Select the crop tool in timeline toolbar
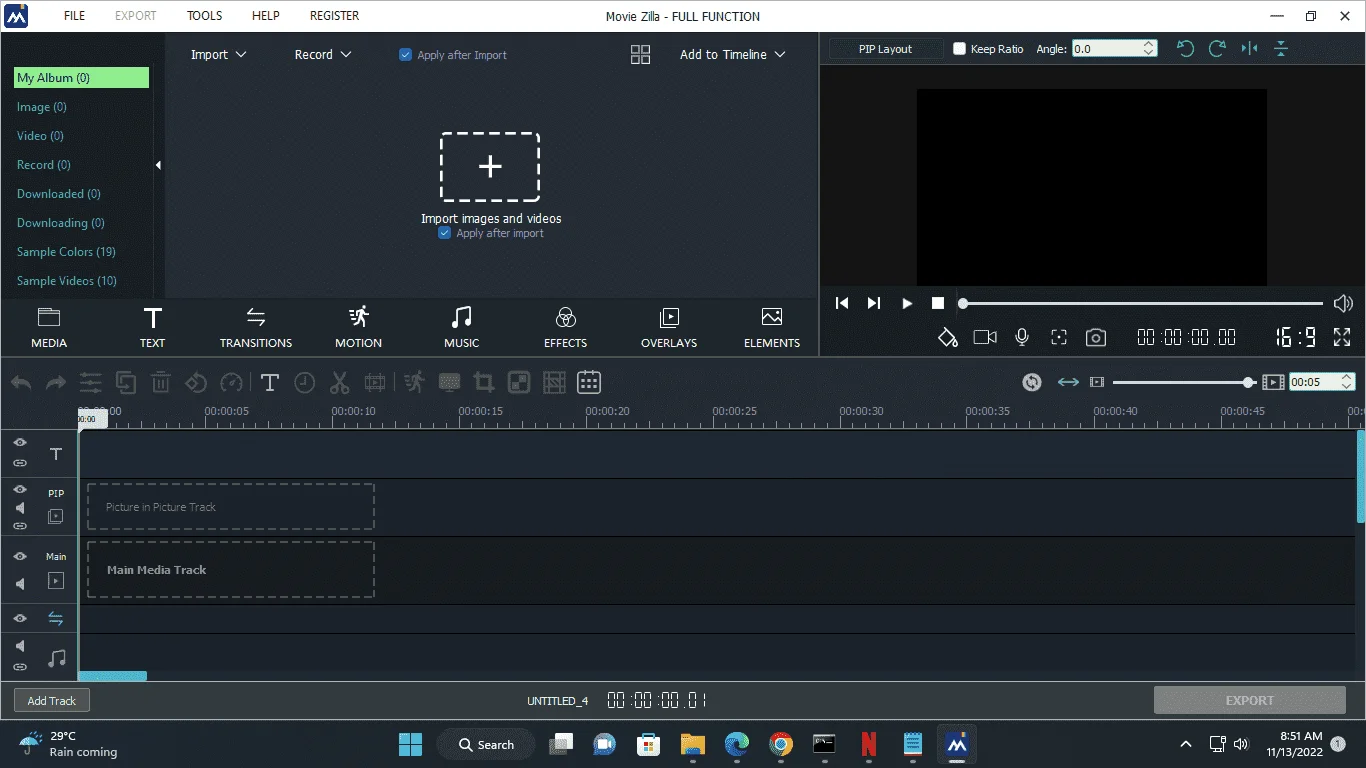 coord(484,382)
